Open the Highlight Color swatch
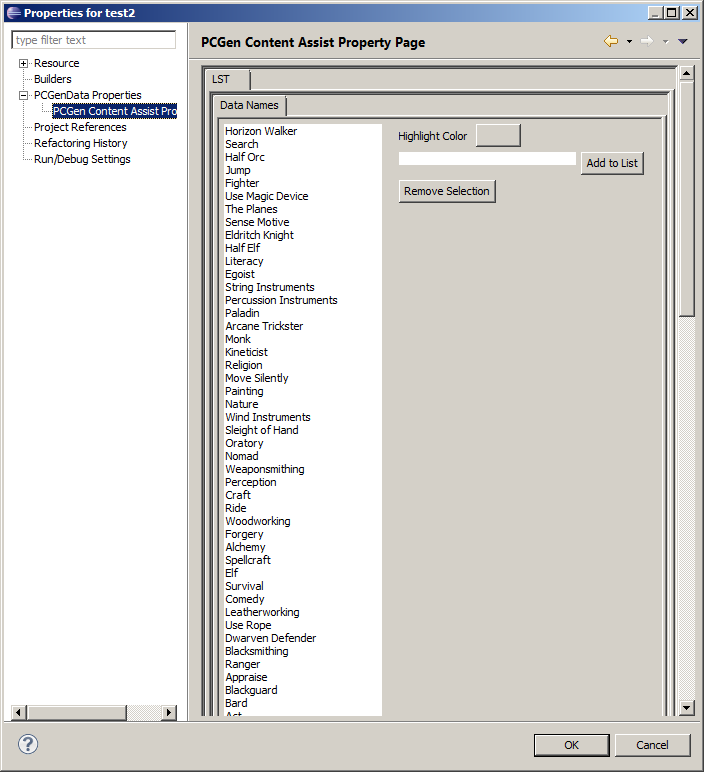The height and width of the screenshot is (772, 704). pyautogui.click(x=498, y=135)
